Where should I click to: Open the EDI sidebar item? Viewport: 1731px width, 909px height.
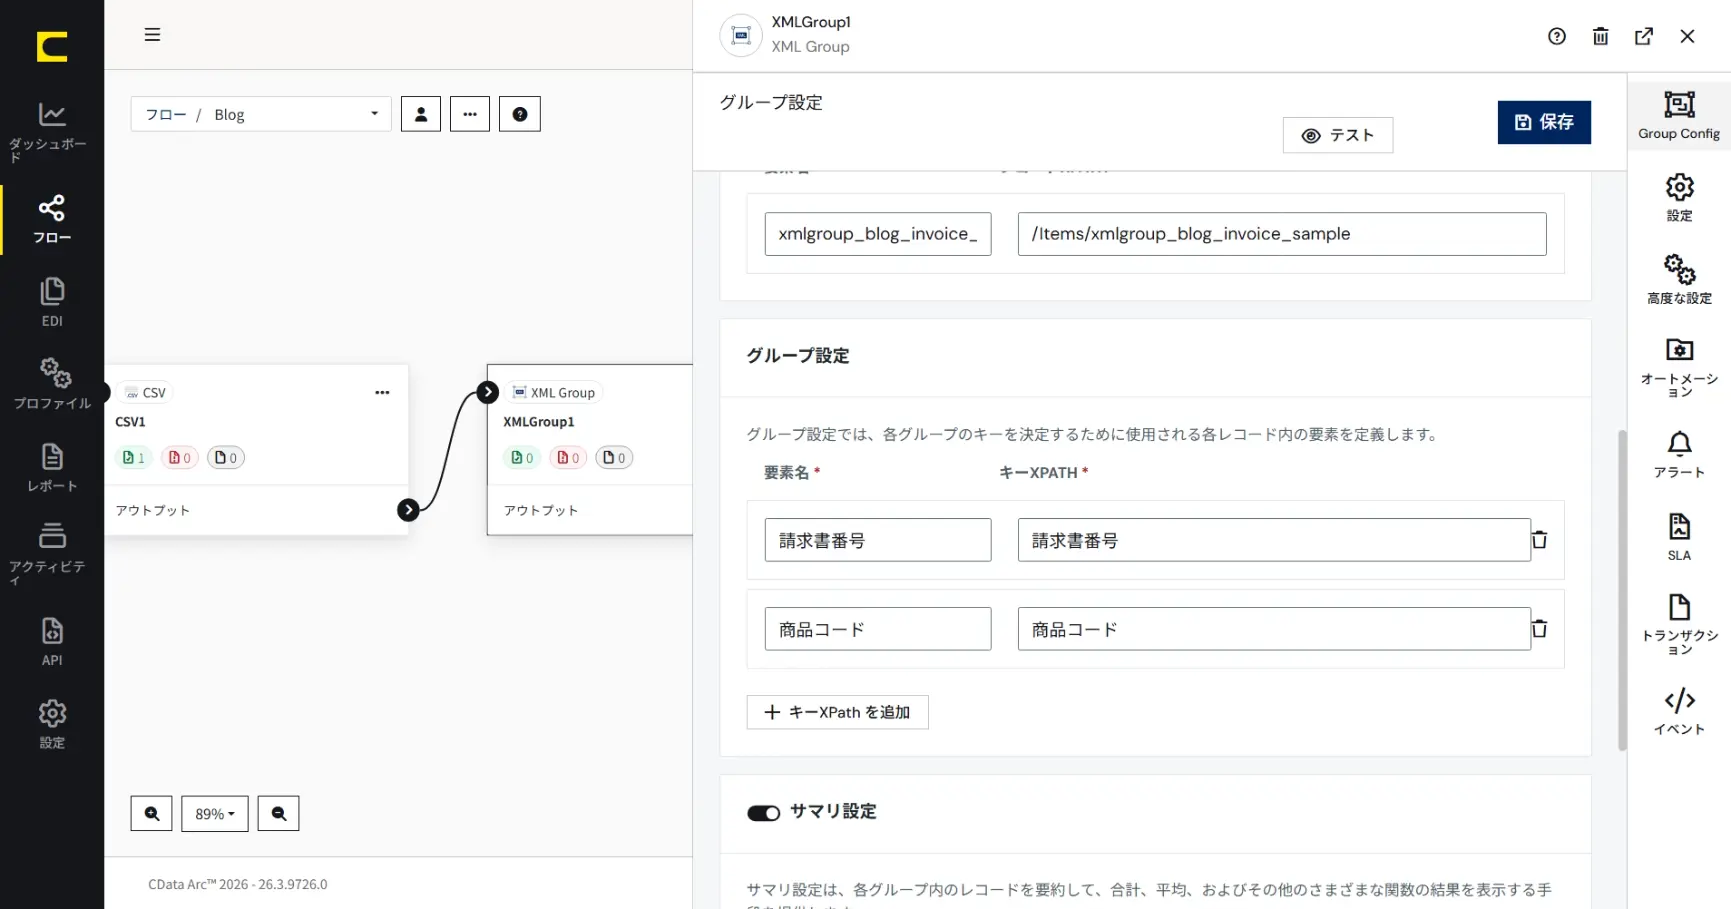[52, 303]
